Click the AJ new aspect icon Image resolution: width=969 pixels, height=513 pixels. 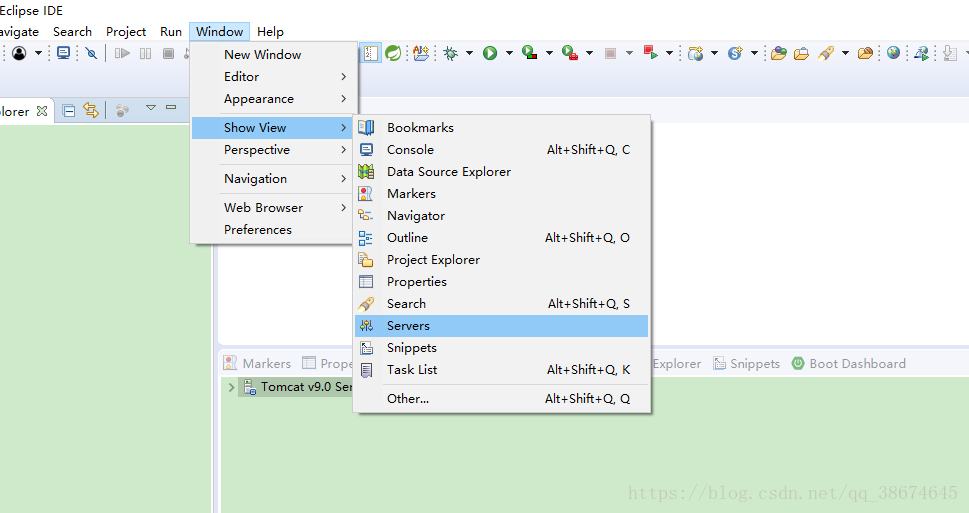click(421, 53)
